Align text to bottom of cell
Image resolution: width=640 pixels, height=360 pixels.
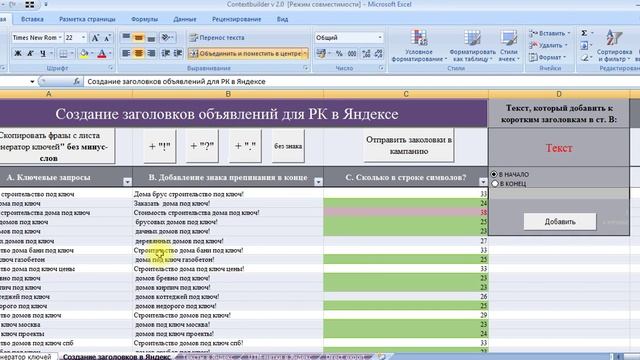pyautogui.click(x=151, y=38)
